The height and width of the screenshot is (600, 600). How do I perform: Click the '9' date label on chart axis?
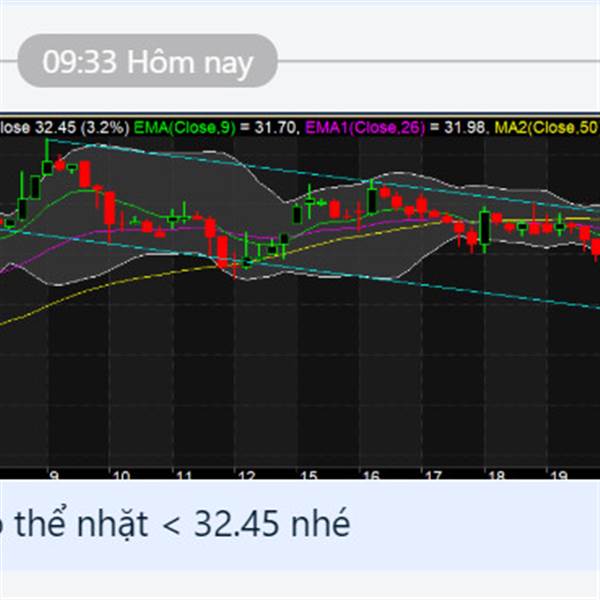(55, 474)
